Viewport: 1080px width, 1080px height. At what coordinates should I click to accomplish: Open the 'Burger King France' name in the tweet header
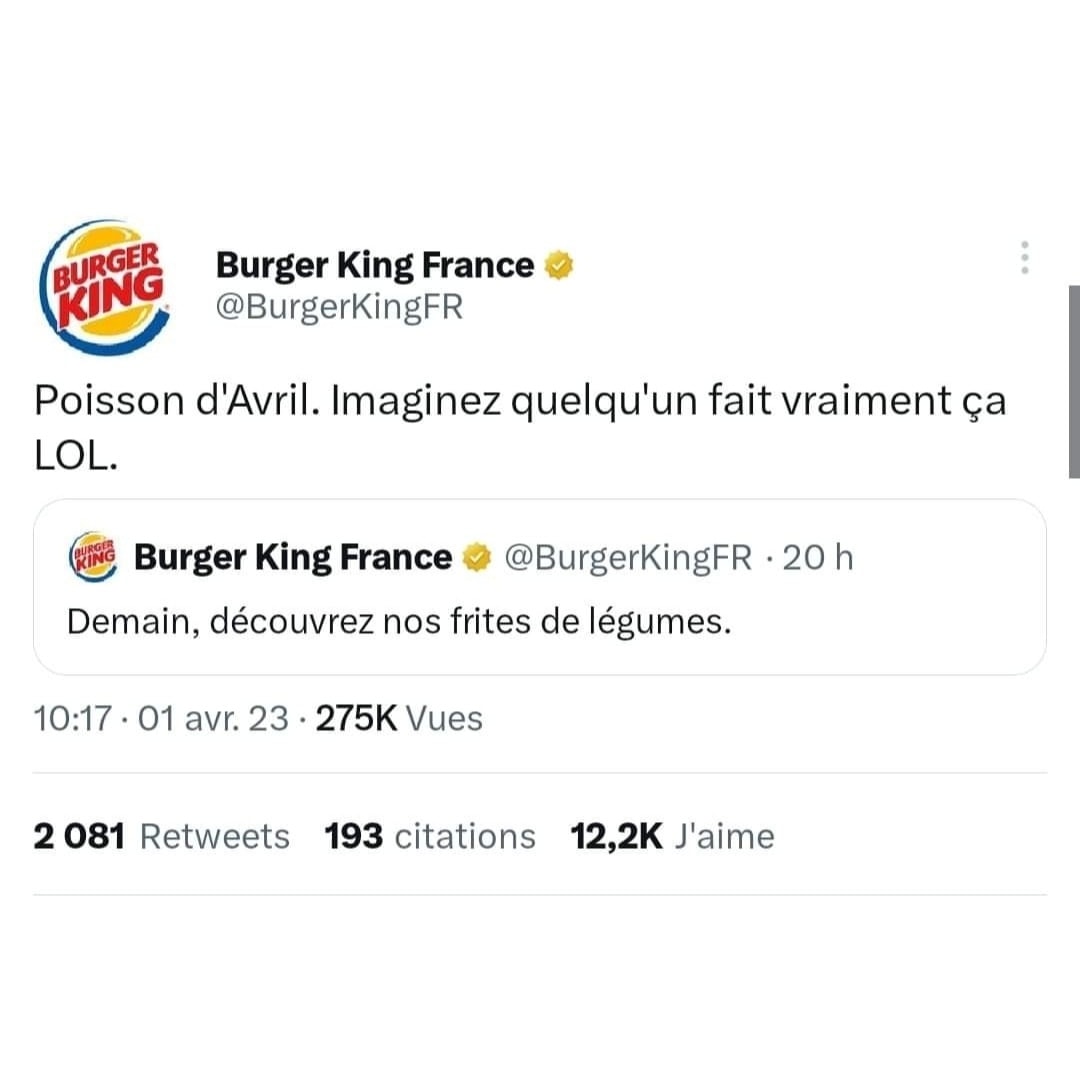pyautogui.click(x=375, y=266)
